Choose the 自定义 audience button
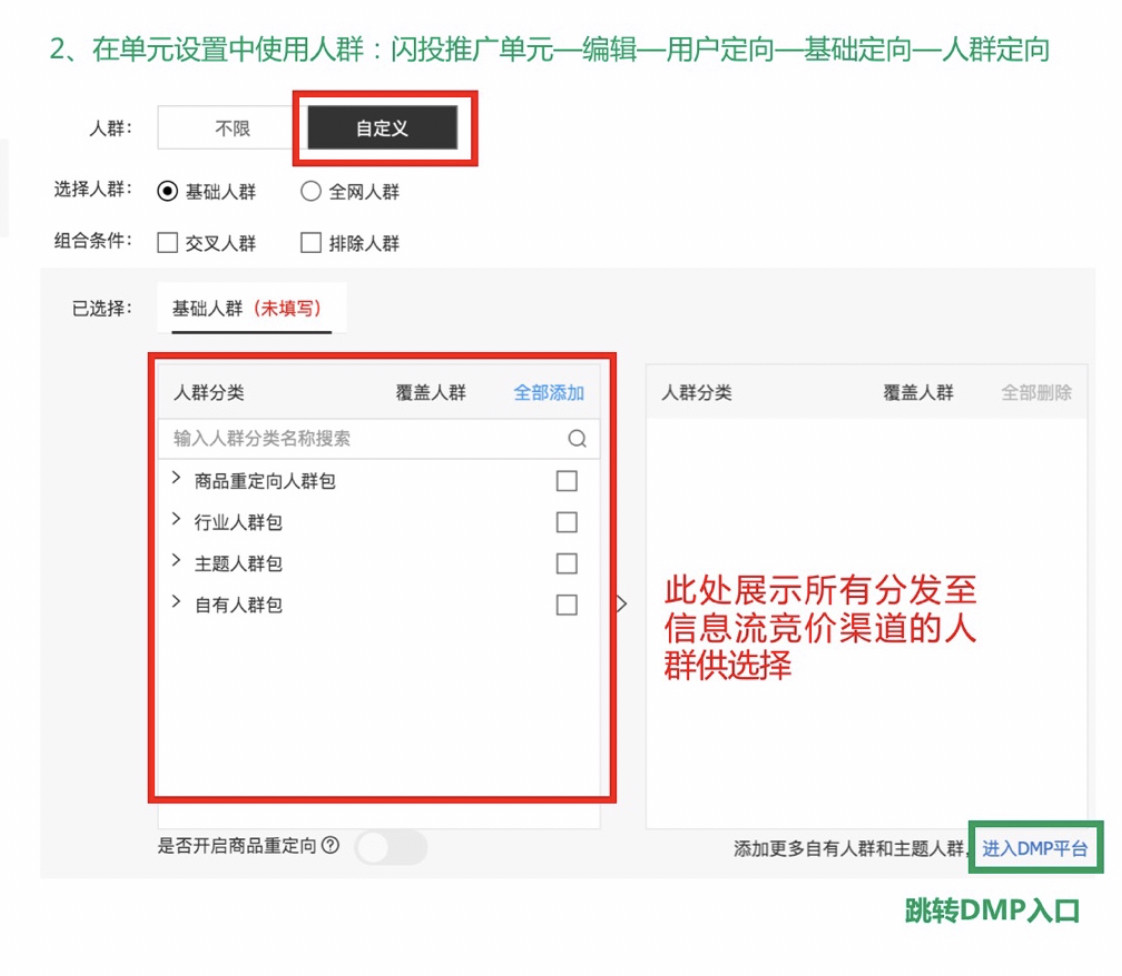1122x976 pixels. (x=382, y=128)
